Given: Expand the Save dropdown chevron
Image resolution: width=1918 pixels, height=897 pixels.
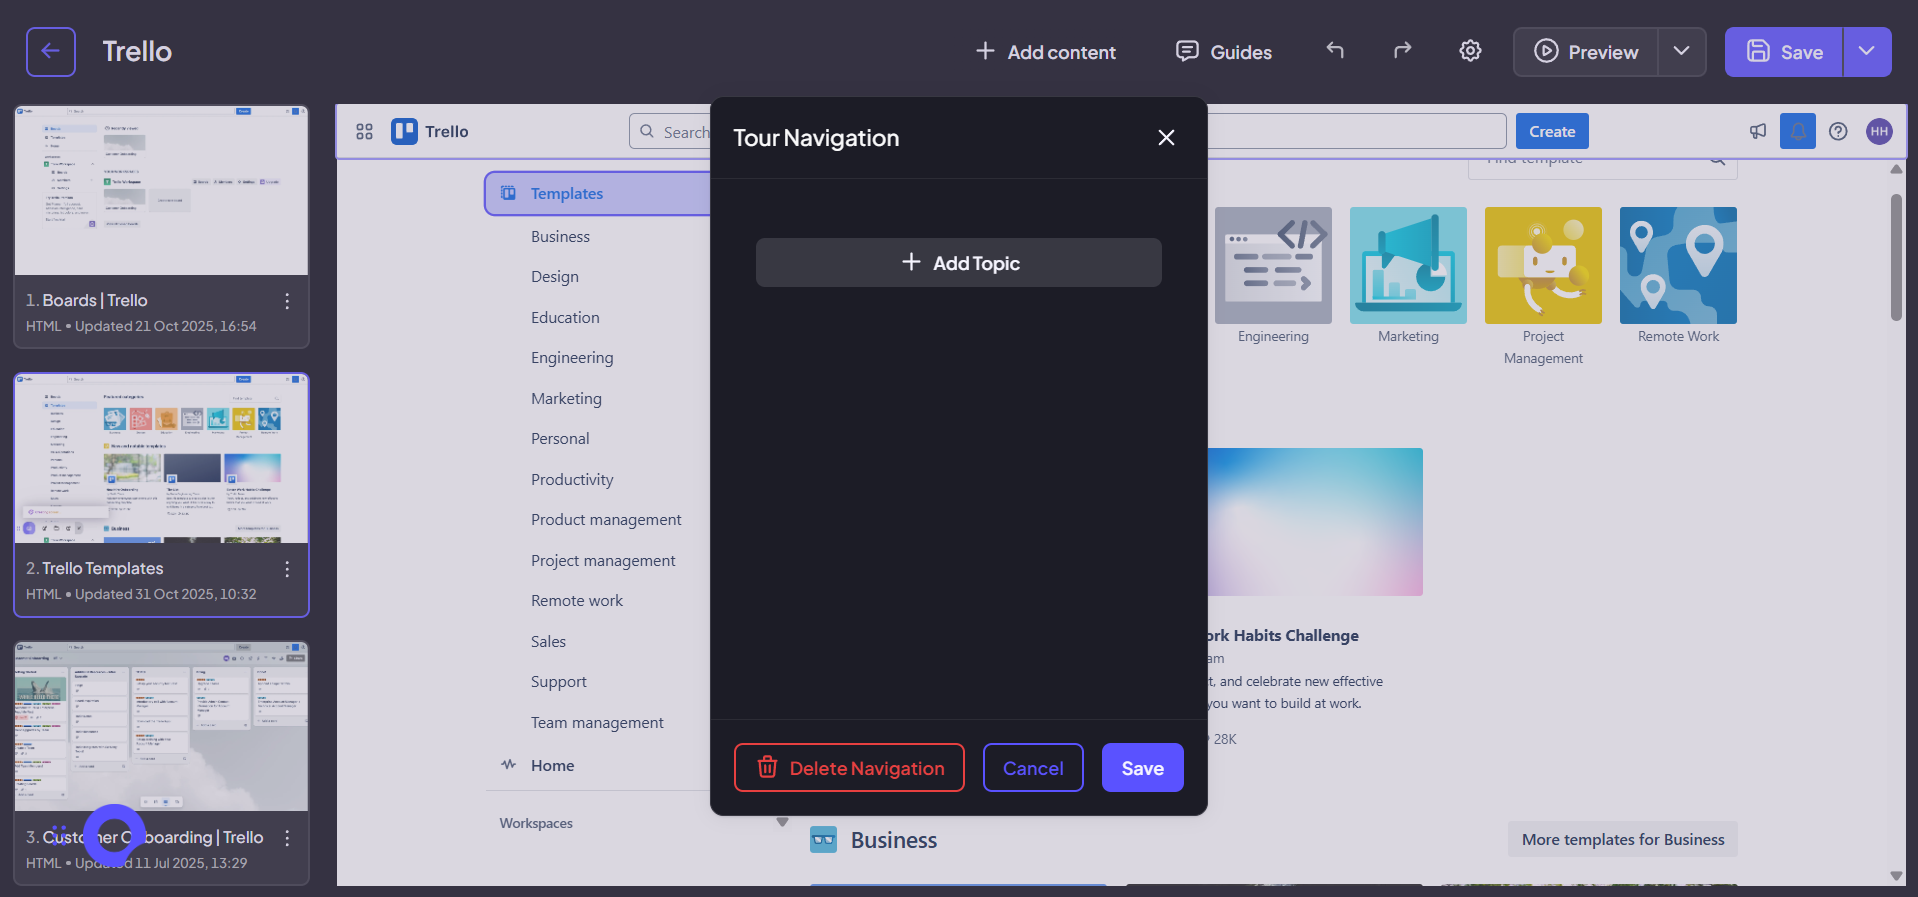Looking at the screenshot, I should tap(1867, 52).
